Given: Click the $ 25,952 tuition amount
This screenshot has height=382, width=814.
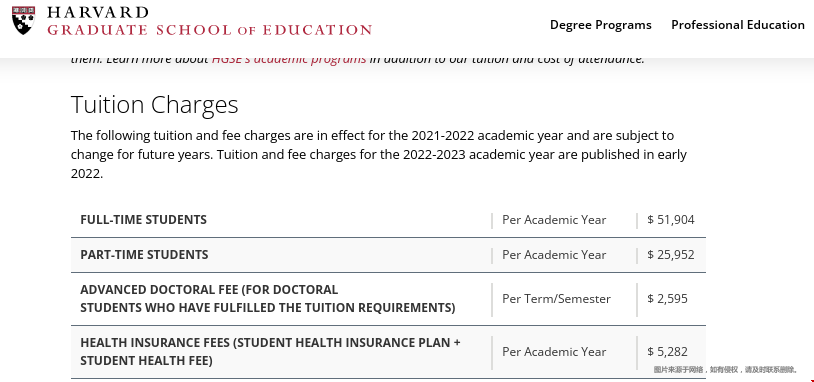Looking at the screenshot, I should [x=671, y=255].
